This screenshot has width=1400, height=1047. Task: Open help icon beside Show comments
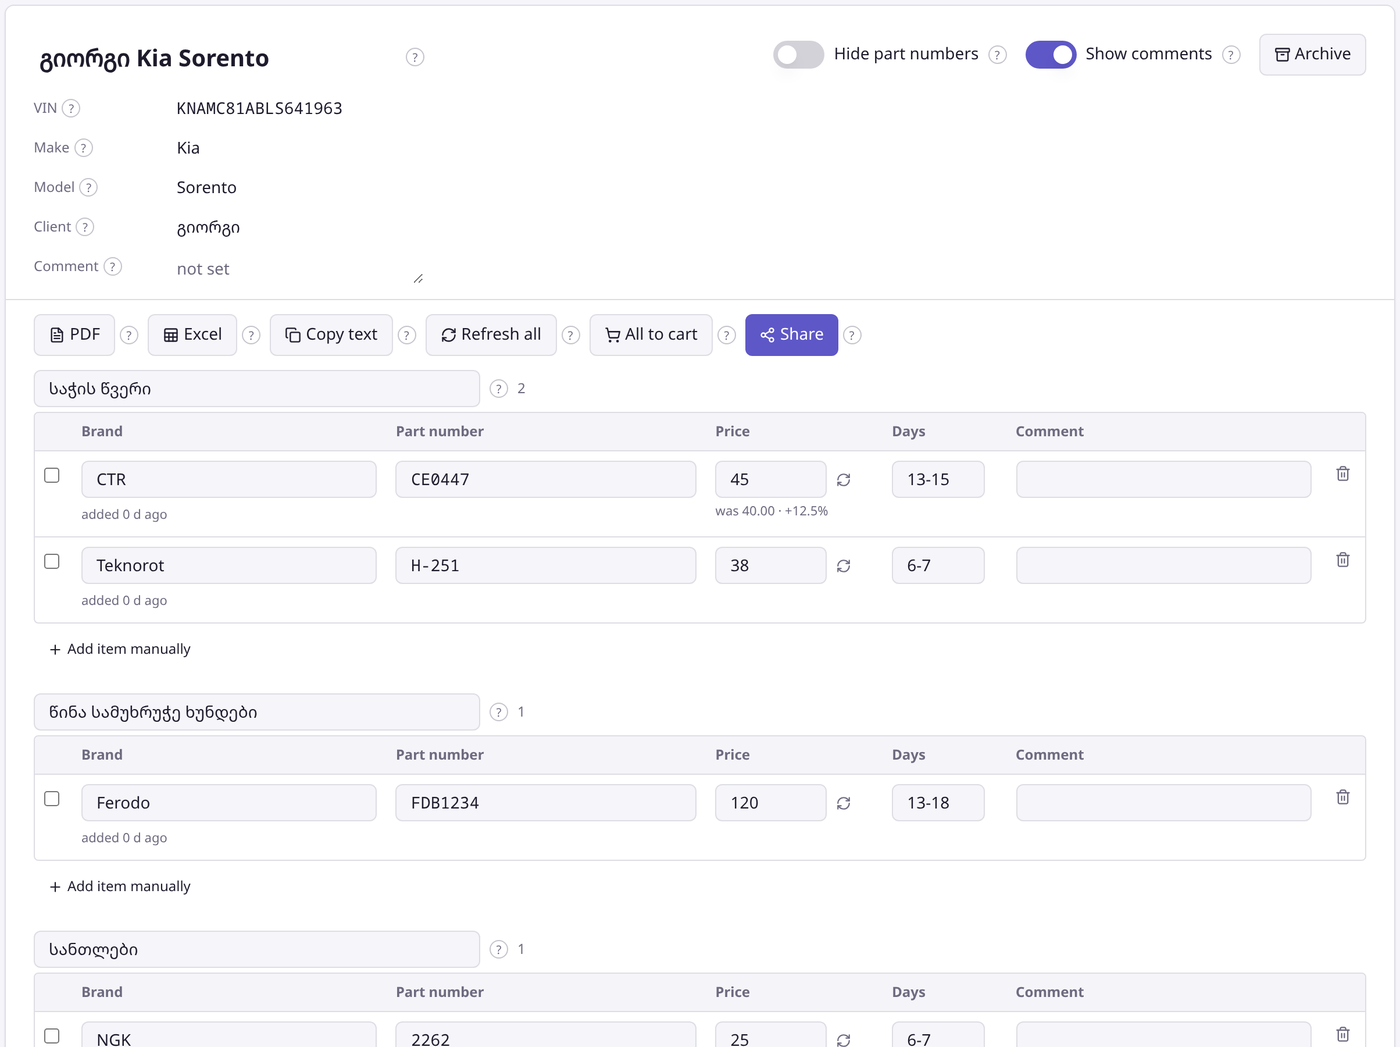(x=1232, y=55)
